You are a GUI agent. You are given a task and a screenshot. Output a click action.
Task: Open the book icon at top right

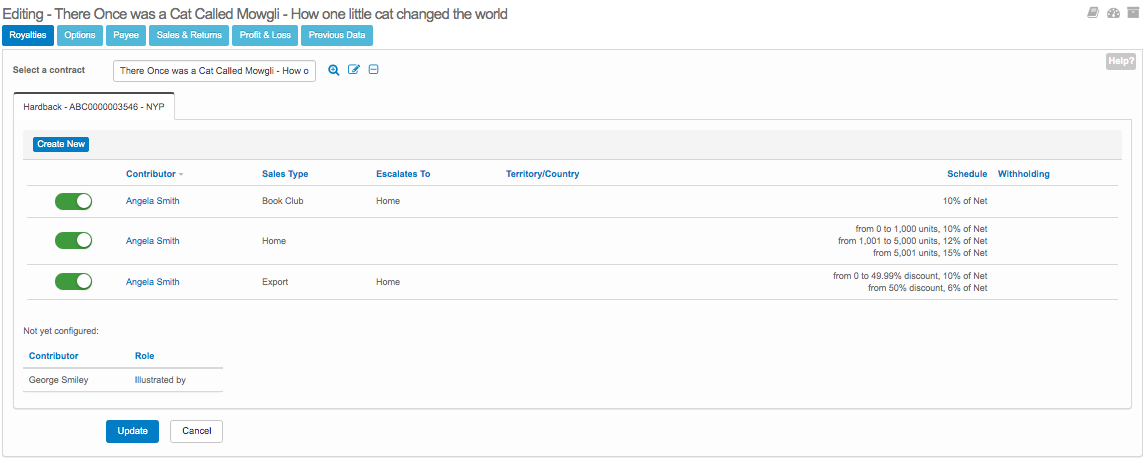coord(1093,13)
